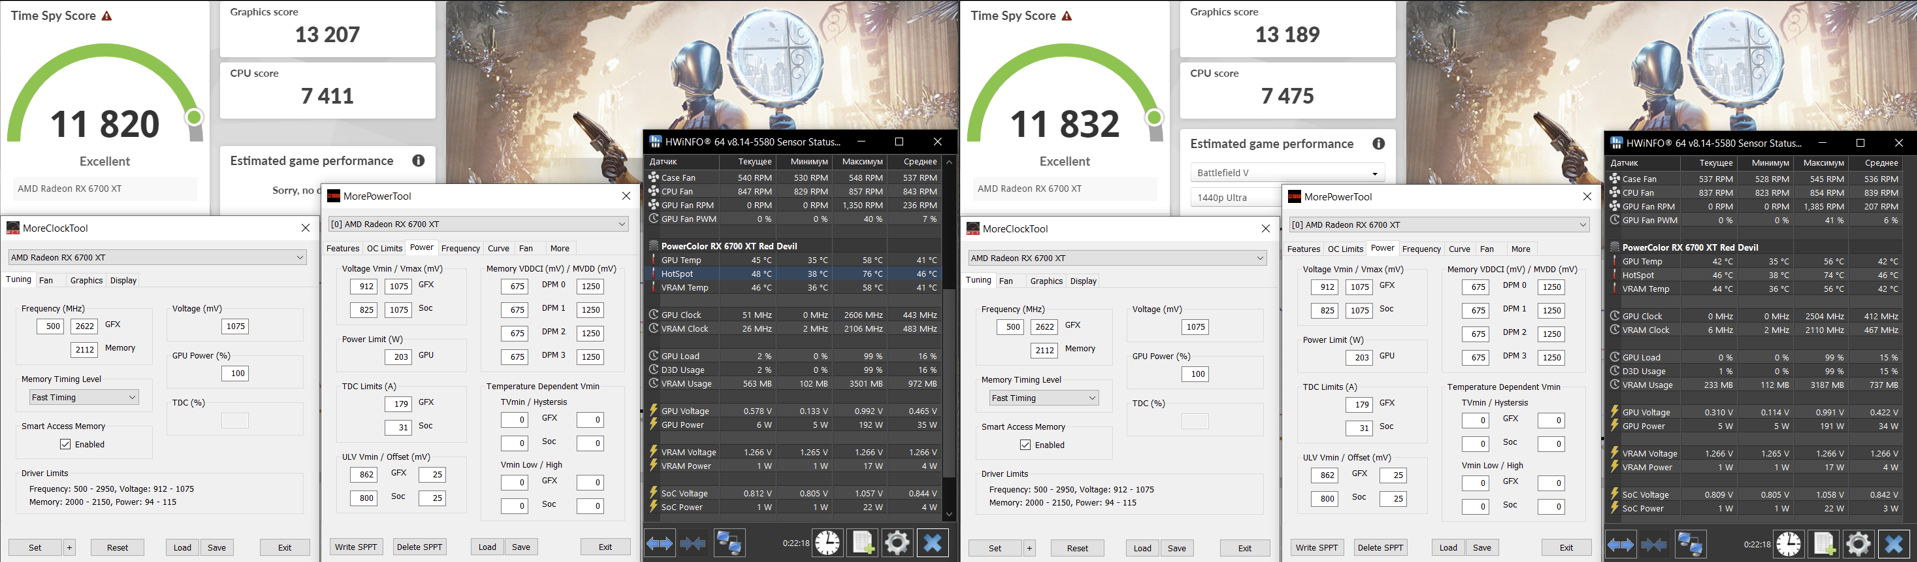The width and height of the screenshot is (1917, 562).
Task: Click Write SPPT in left MorePowerTool
Action: click(x=356, y=547)
